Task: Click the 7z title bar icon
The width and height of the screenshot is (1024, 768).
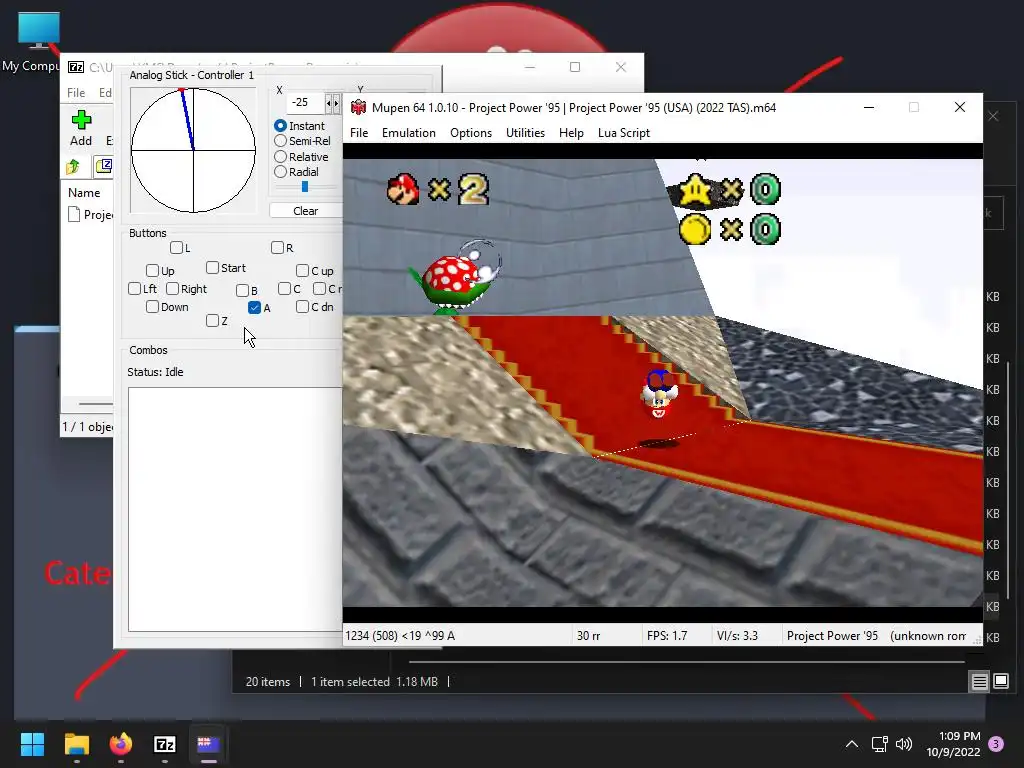Action: [x=76, y=67]
